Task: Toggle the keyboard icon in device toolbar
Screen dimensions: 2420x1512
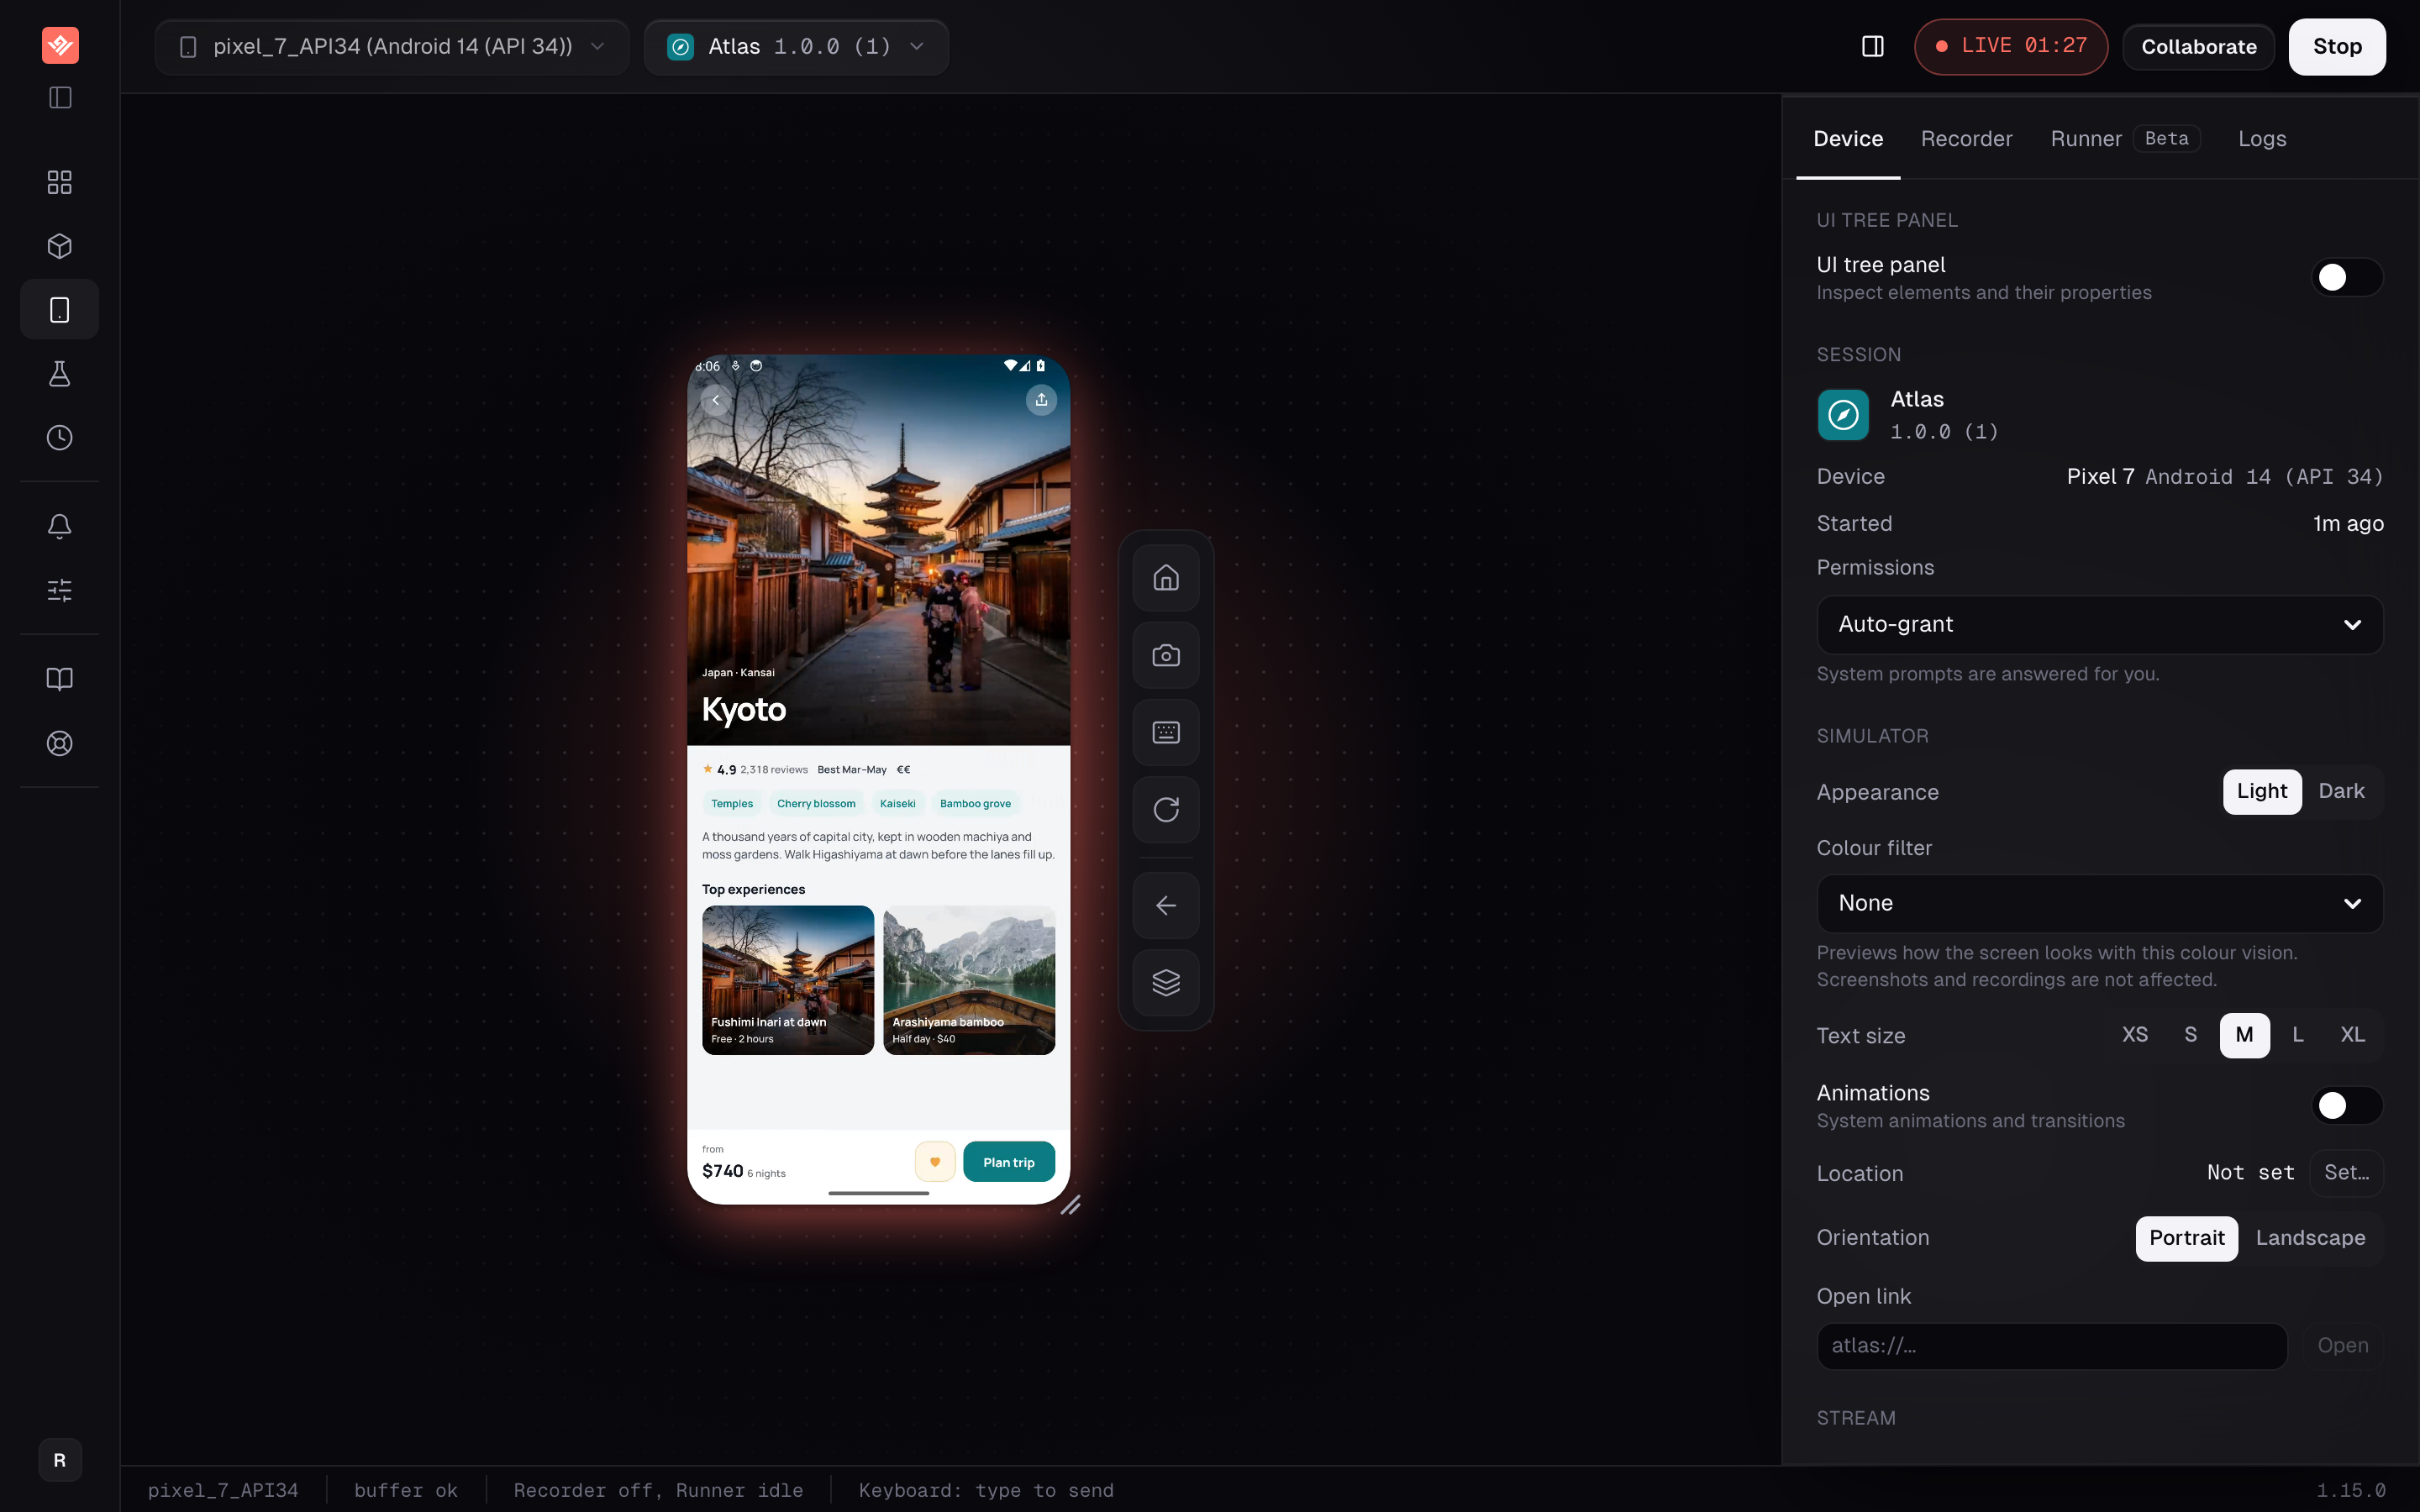Action: click(x=1166, y=732)
